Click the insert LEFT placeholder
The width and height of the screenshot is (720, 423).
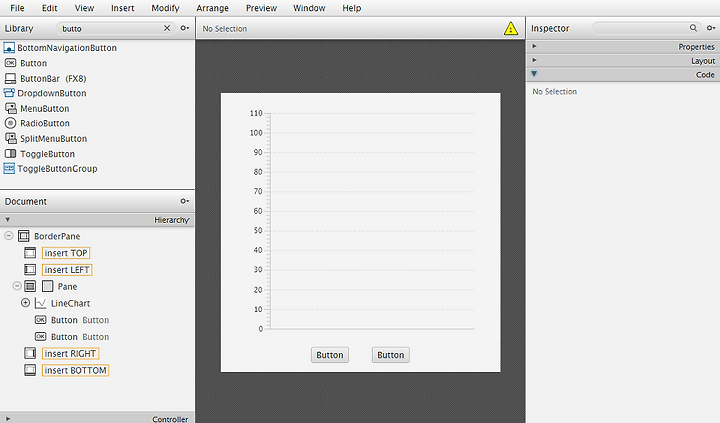coord(67,270)
